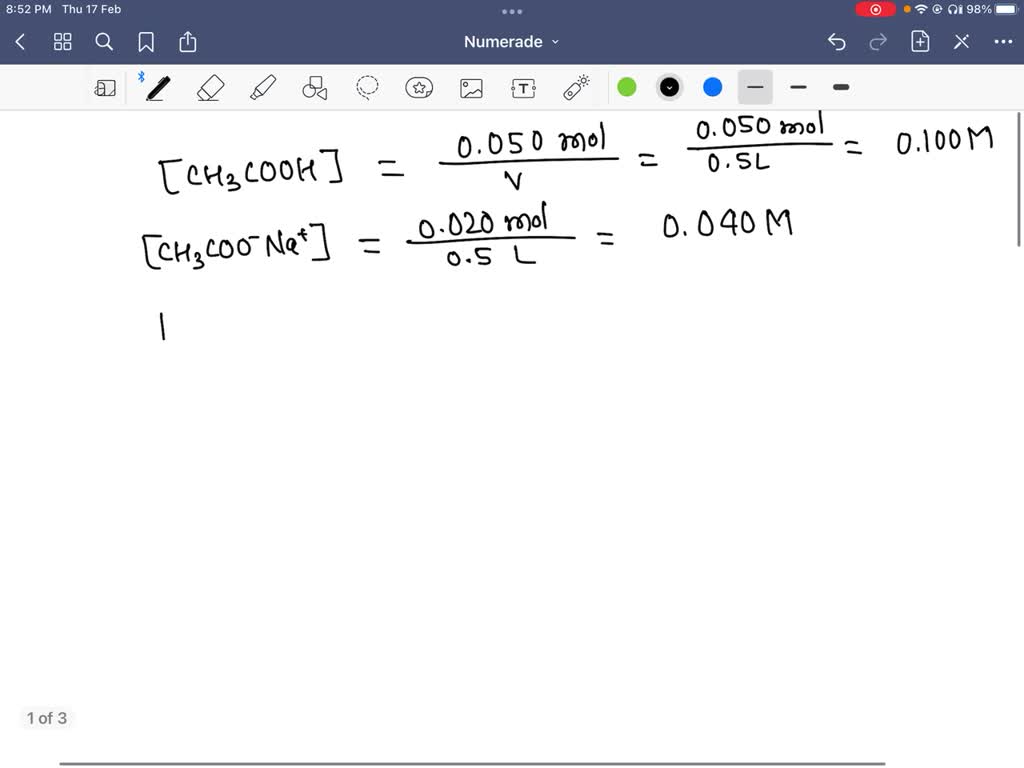
Task: Open the Numerade title dropdown
Action: point(512,42)
